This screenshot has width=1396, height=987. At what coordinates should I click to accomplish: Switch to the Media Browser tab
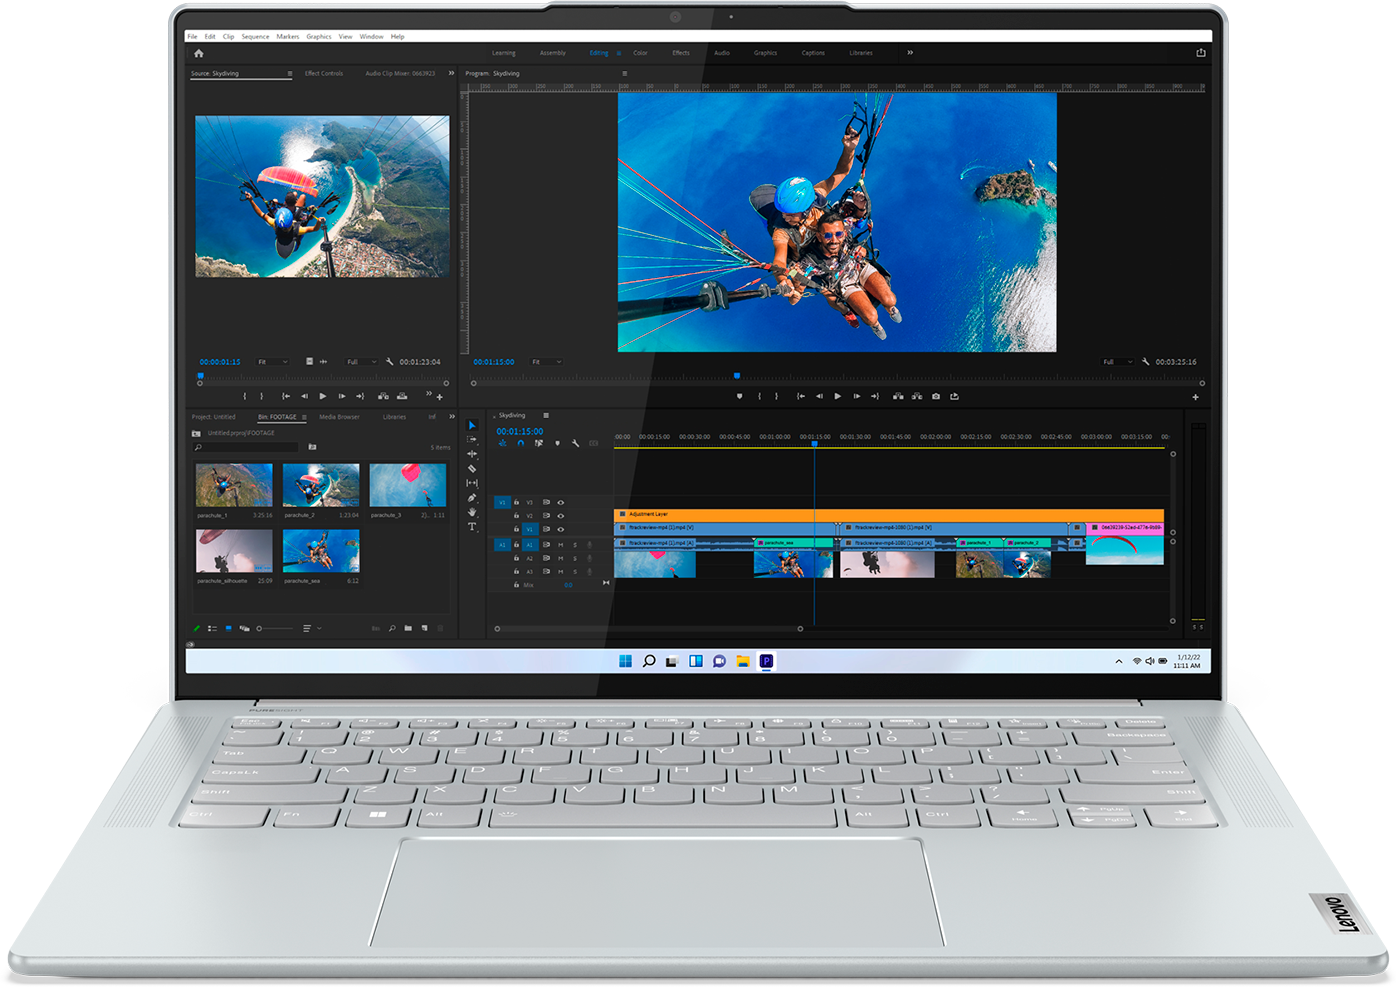(x=340, y=417)
